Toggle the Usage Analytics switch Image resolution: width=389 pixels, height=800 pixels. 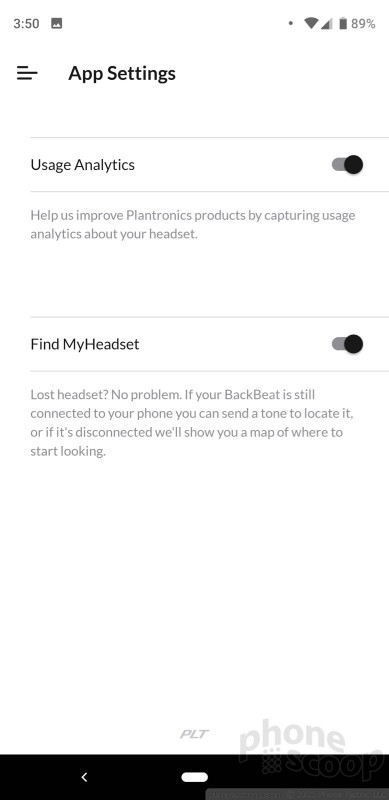pyautogui.click(x=347, y=165)
